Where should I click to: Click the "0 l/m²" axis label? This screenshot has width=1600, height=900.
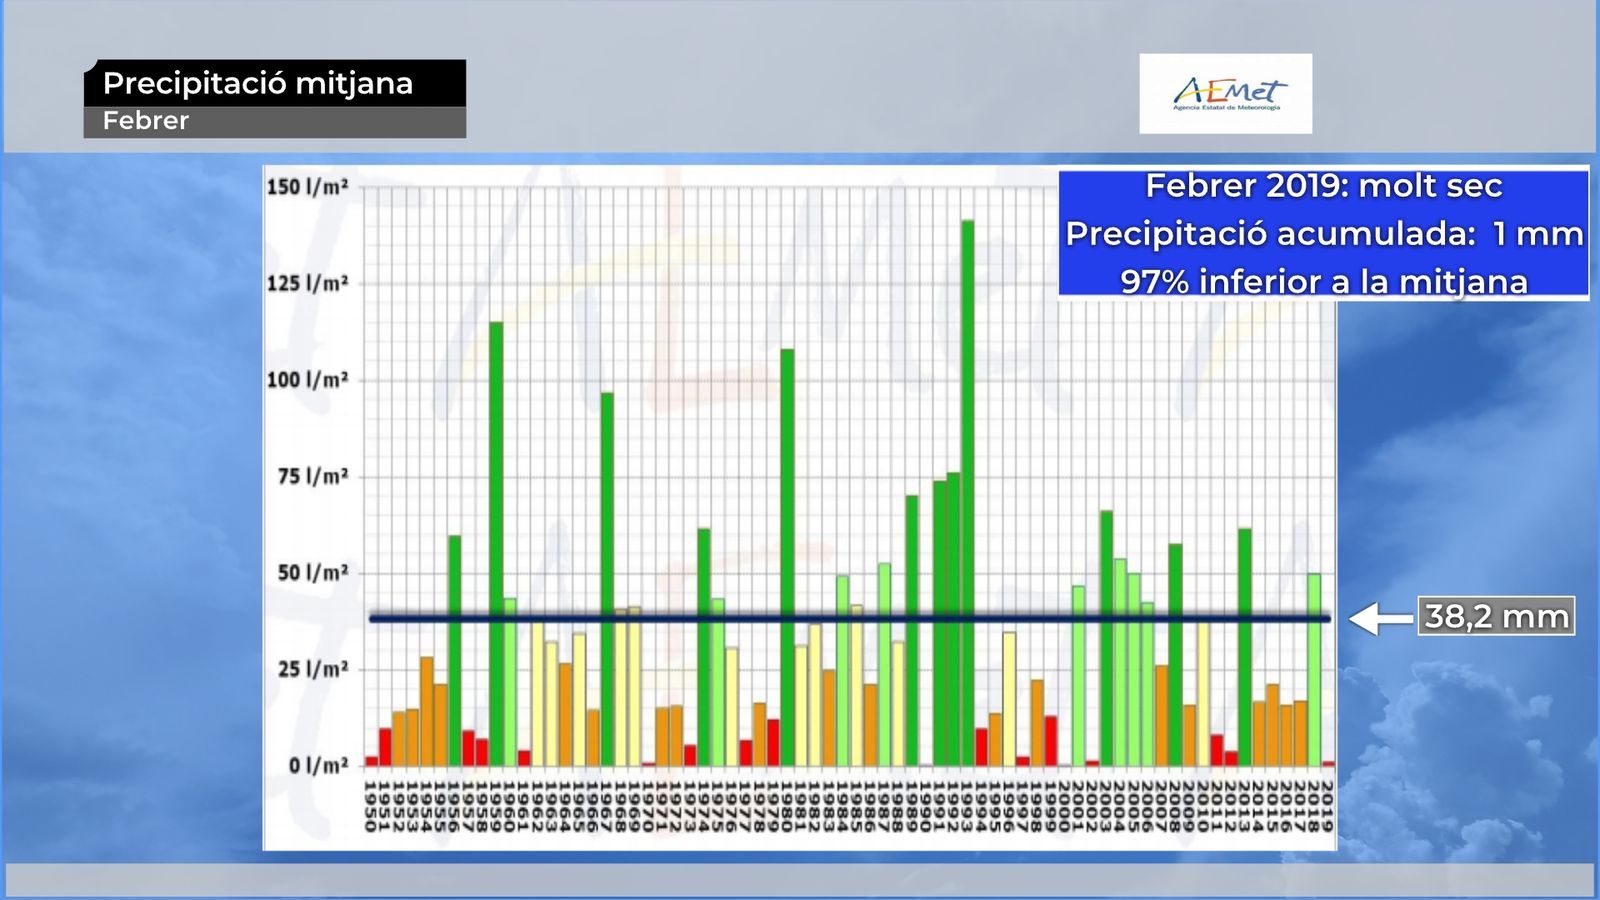[x=318, y=766]
